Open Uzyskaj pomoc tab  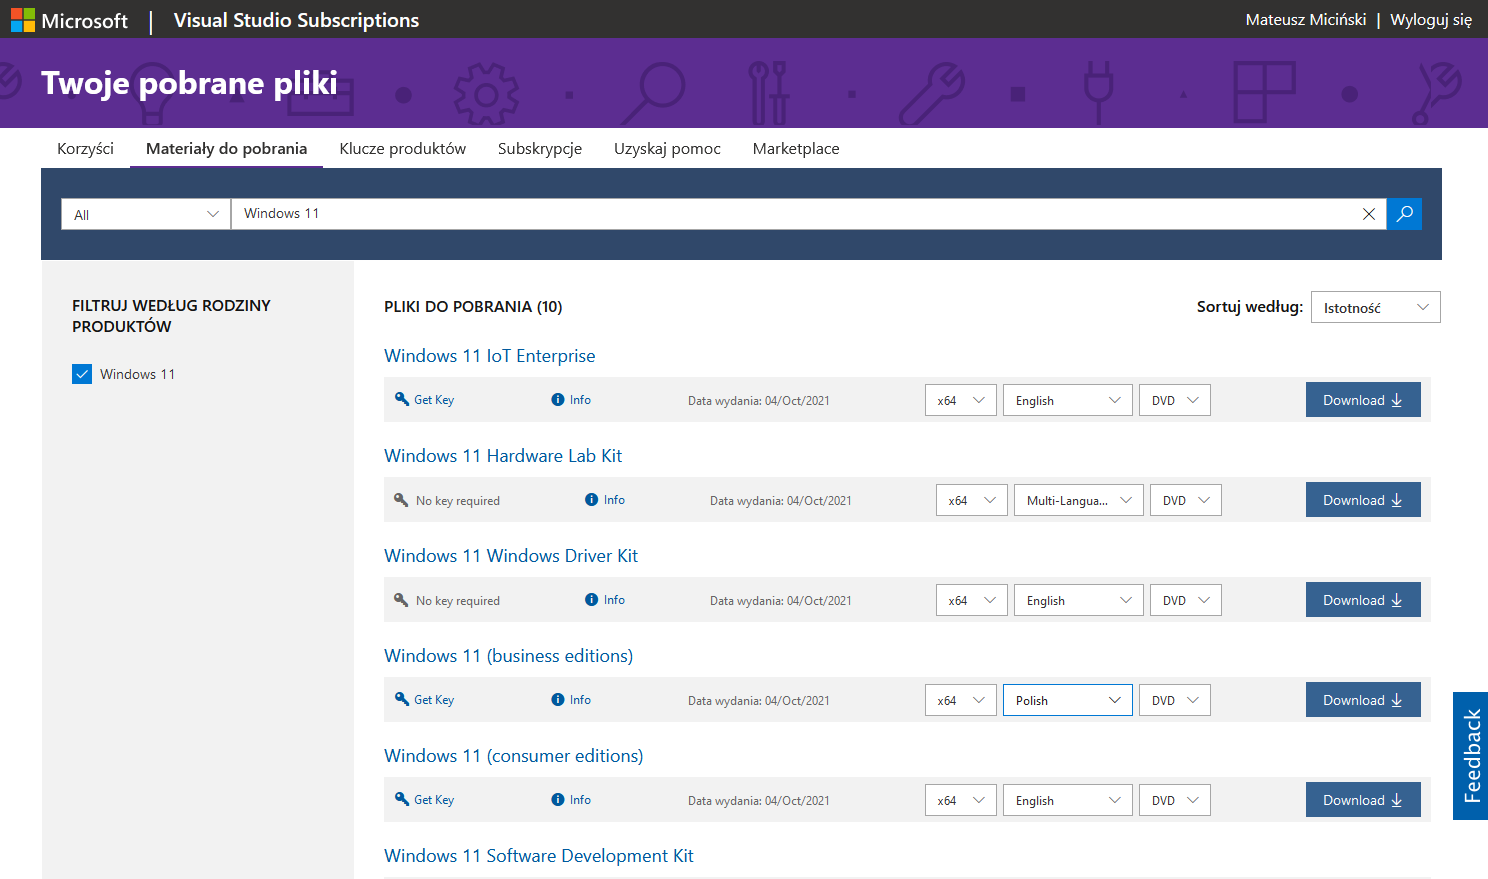click(x=667, y=148)
